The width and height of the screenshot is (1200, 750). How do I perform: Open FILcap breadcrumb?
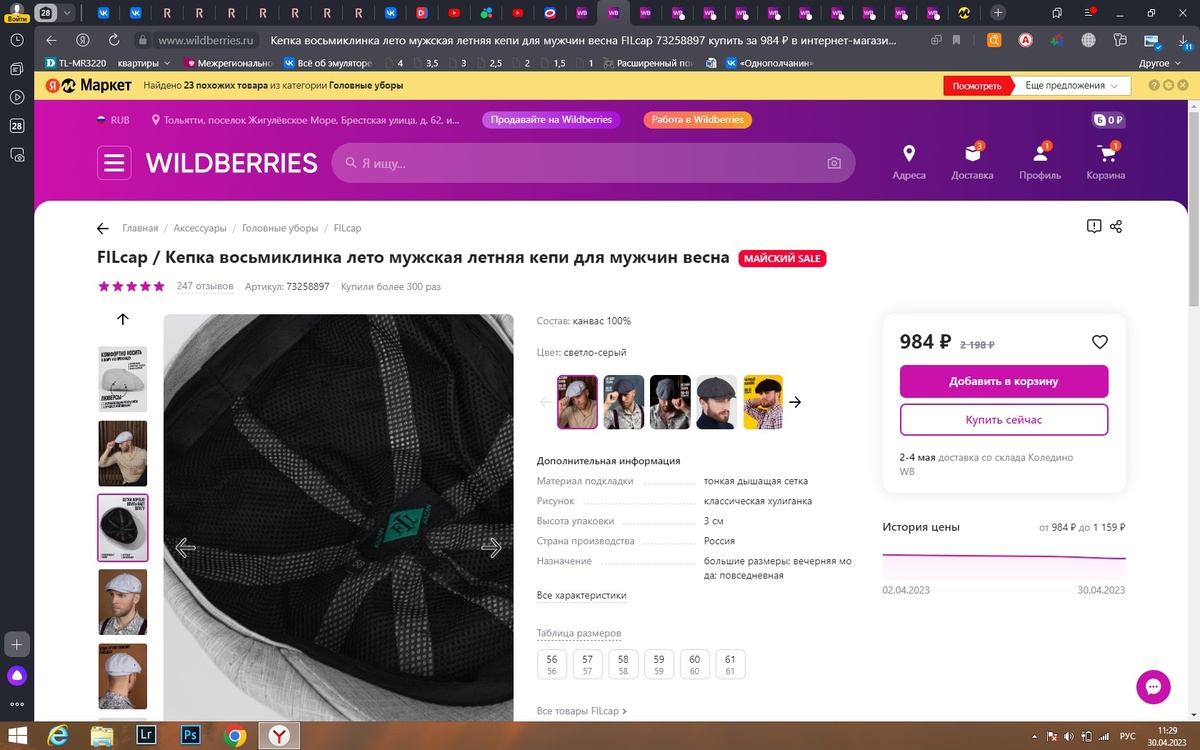[x=348, y=228]
